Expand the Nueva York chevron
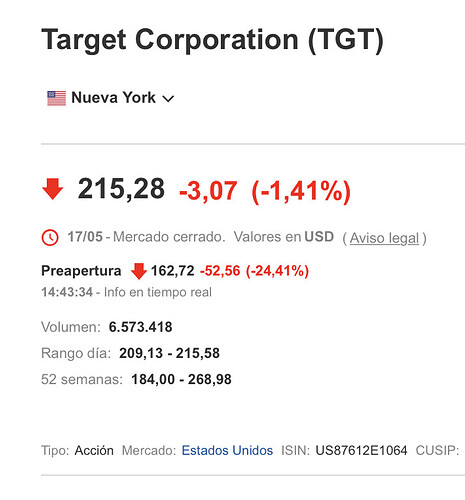Image resolution: width=465 pixels, height=500 pixels. [168, 99]
